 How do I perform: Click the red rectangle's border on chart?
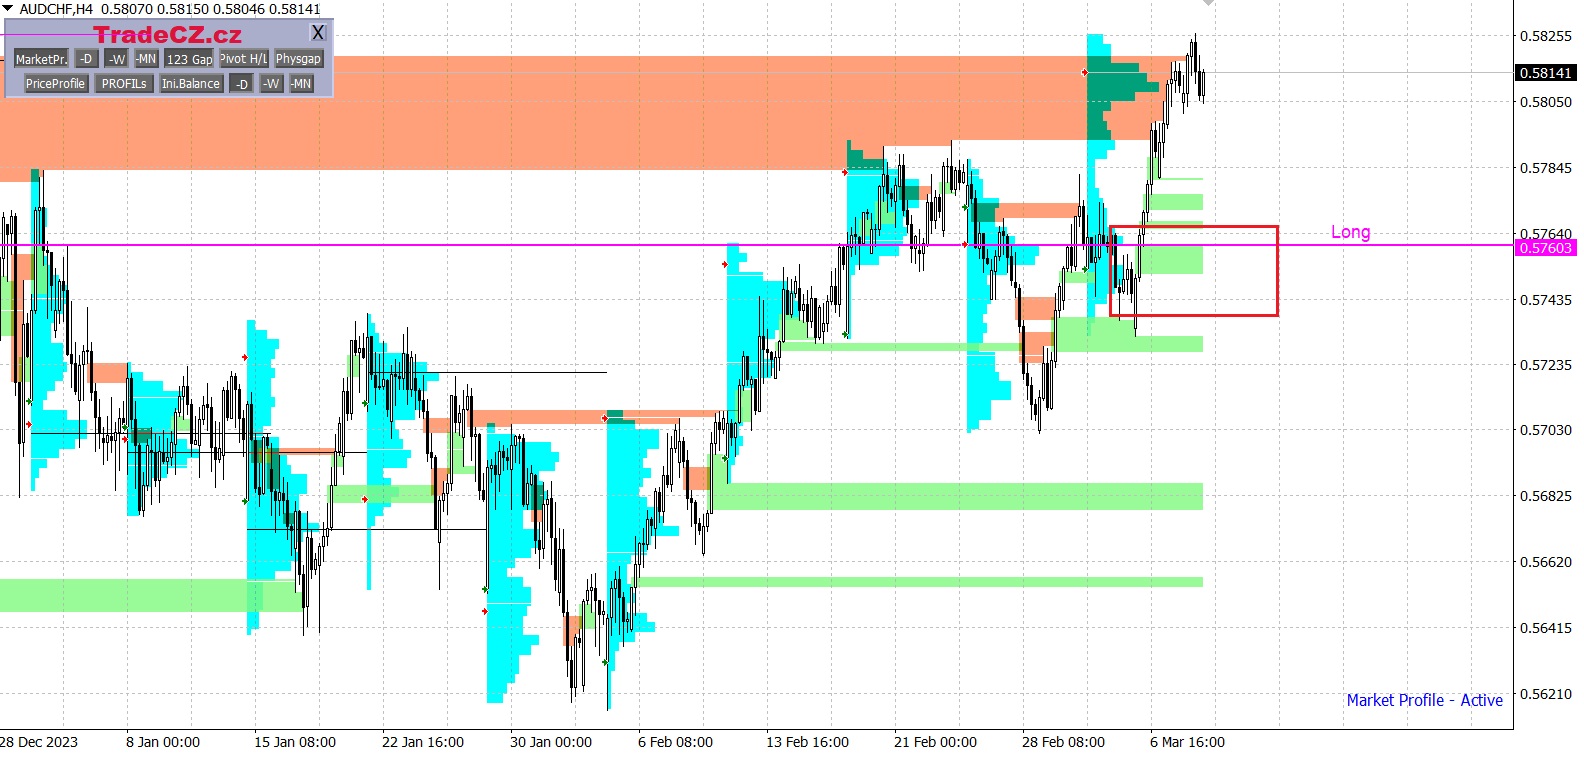1278,270
